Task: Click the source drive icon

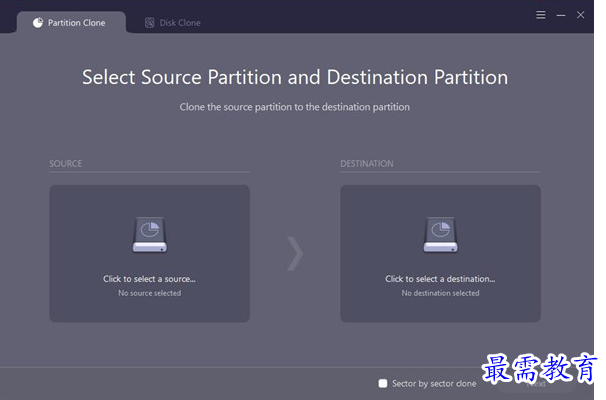Action: (x=150, y=235)
